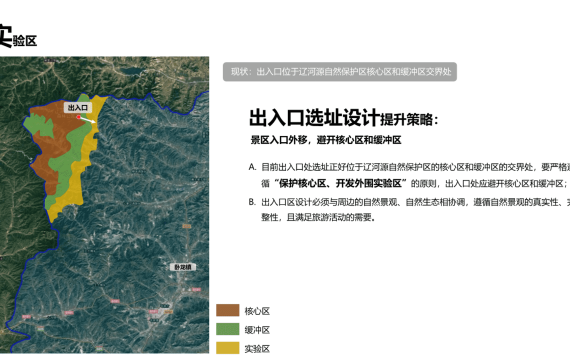Click the satellite map image
570x360 pixels.
tap(104, 205)
